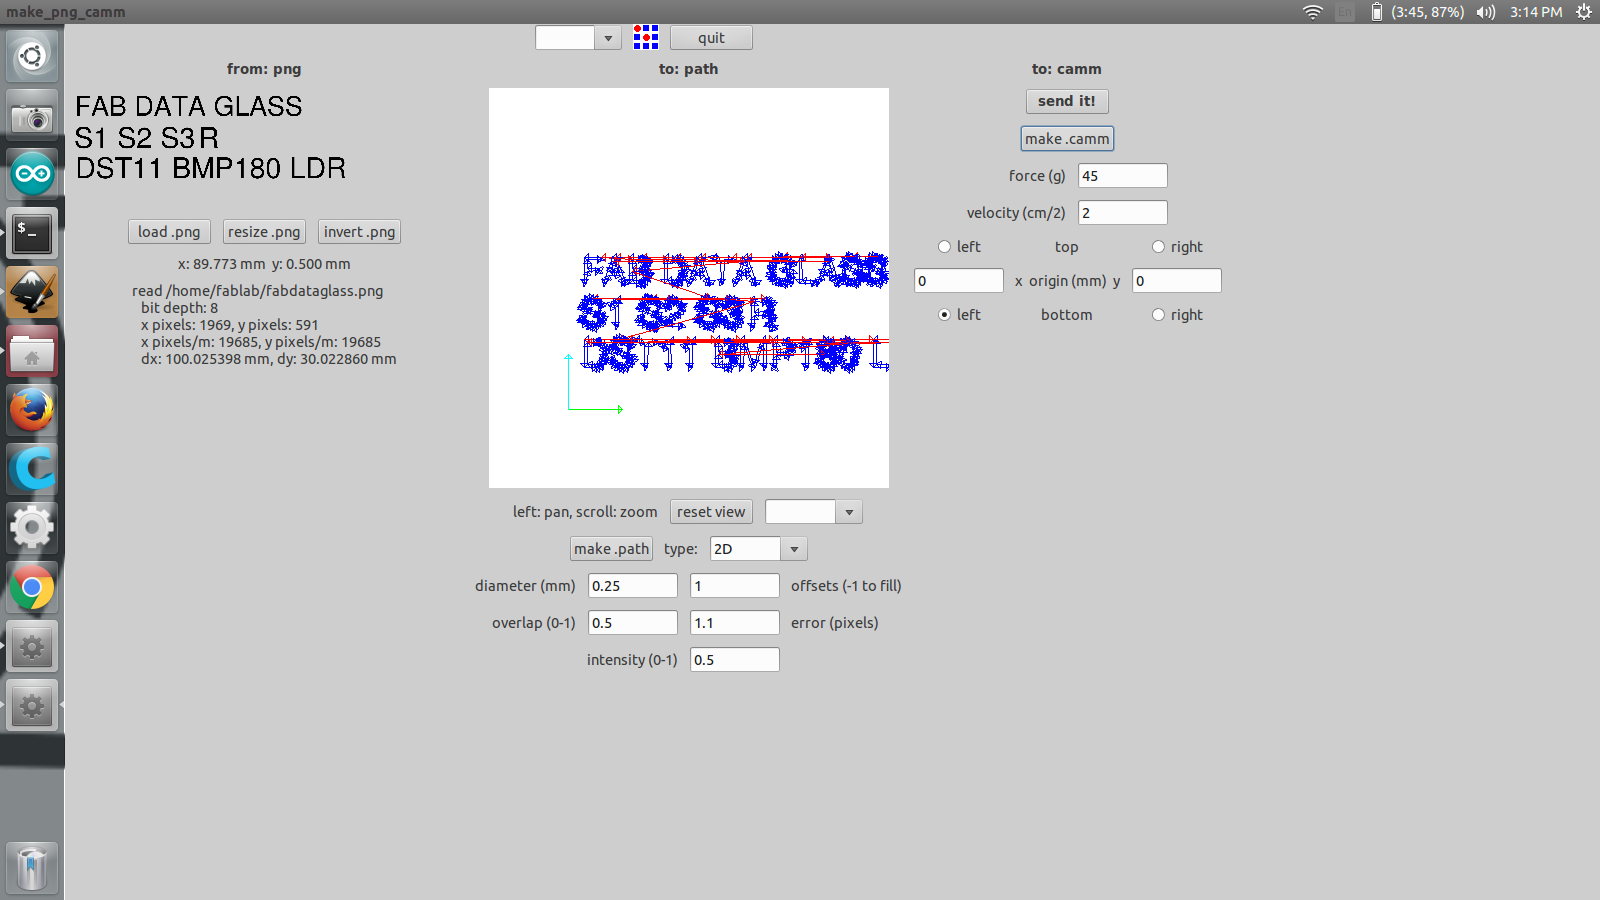Choose the bottom right origin radio button
Screen dimensions: 1600x900
click(1158, 315)
